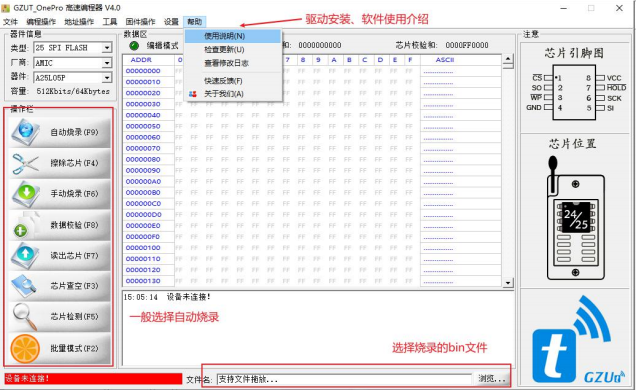Open the 地址操作 menu
The image size is (636, 390).
coord(79,21)
